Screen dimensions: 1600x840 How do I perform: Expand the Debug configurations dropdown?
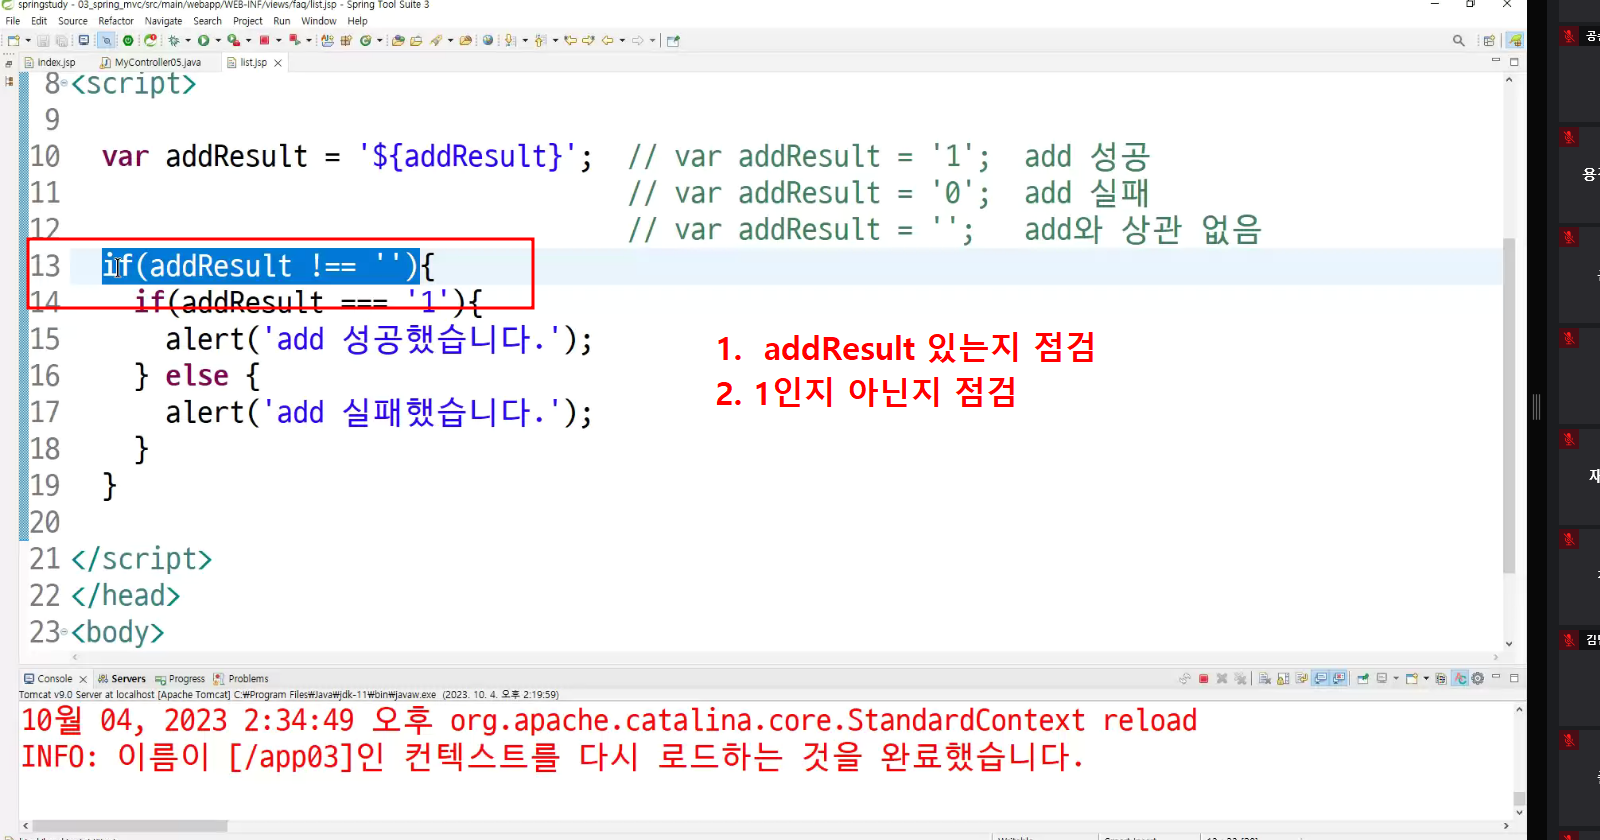point(188,41)
